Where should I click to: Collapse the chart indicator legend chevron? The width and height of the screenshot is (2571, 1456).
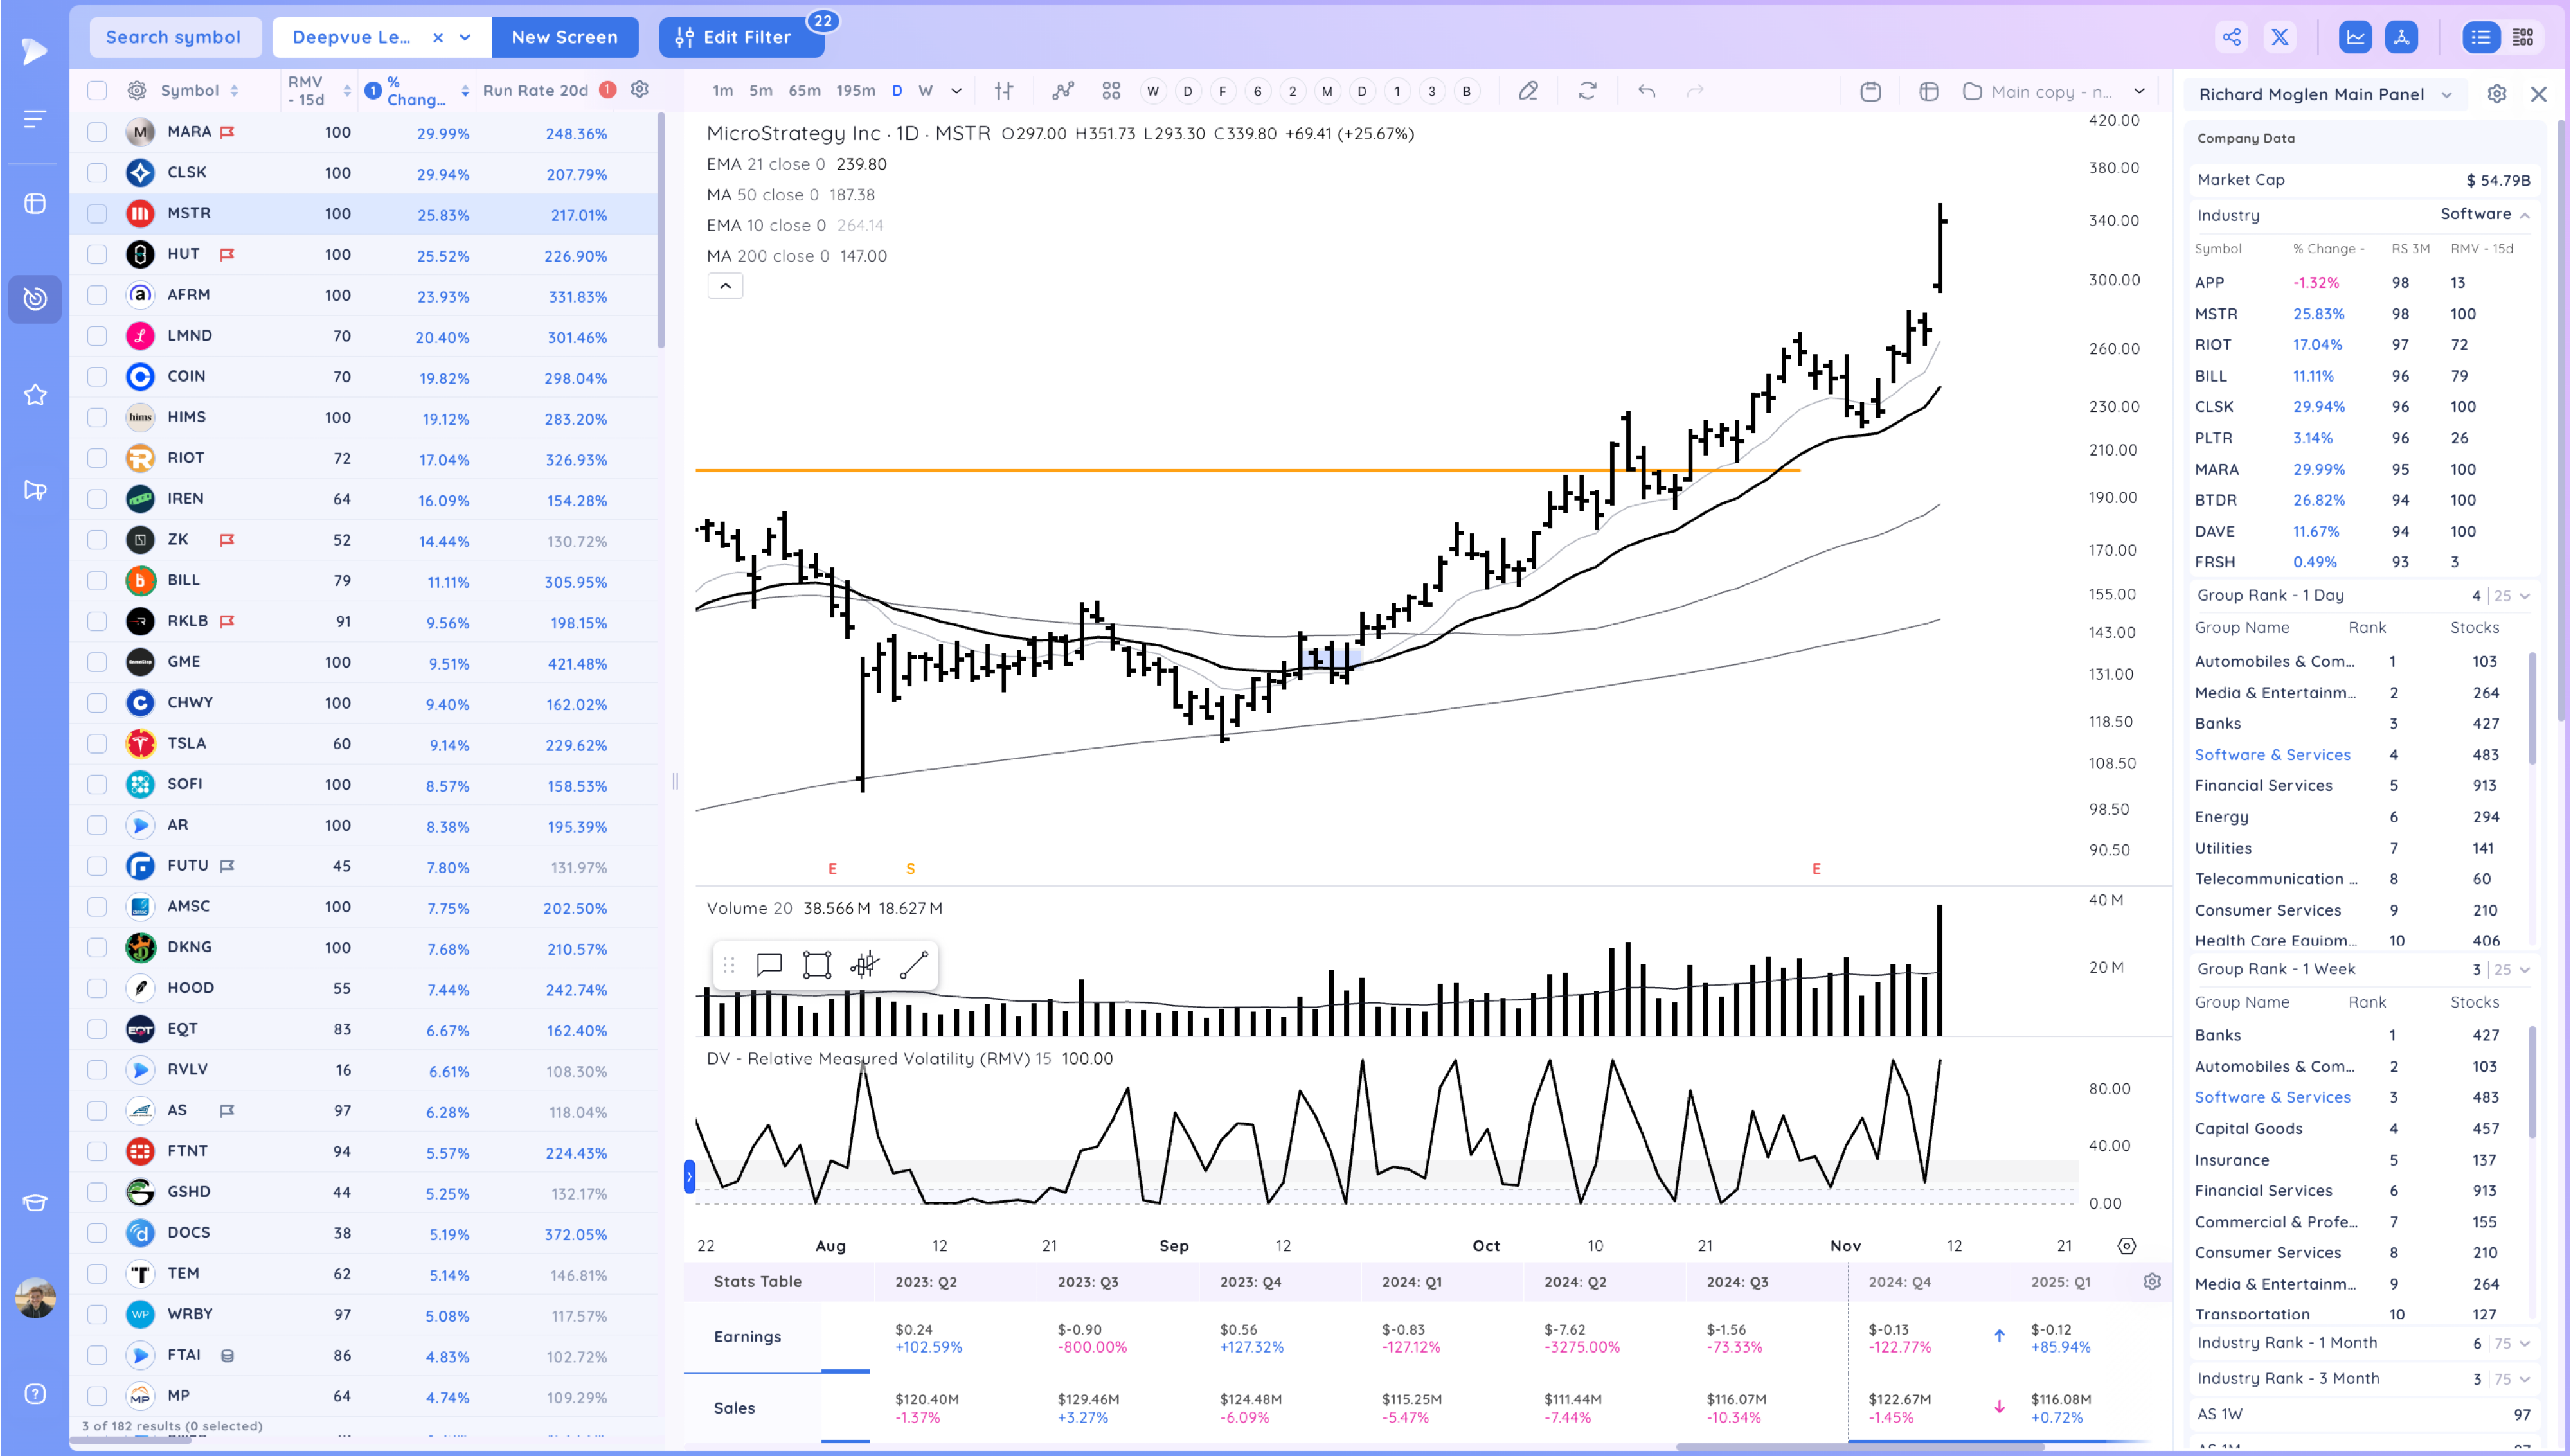pyautogui.click(x=725, y=286)
